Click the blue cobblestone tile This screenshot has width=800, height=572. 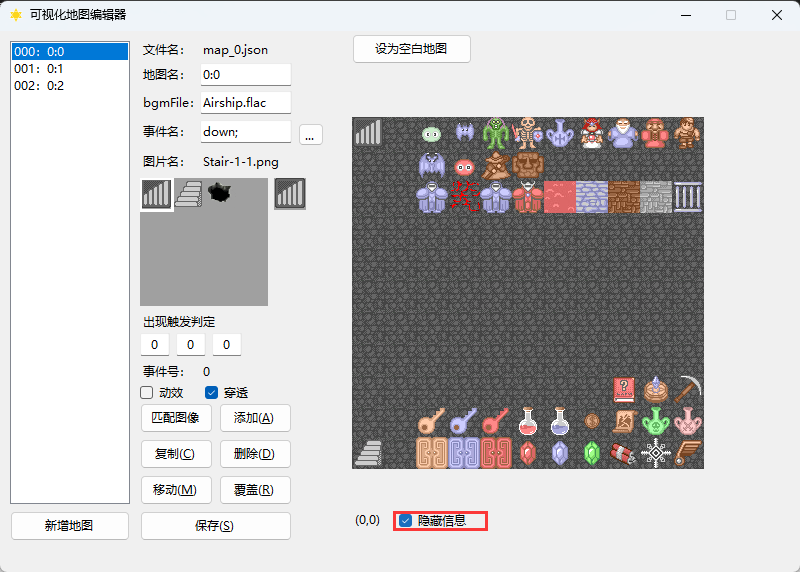point(592,197)
